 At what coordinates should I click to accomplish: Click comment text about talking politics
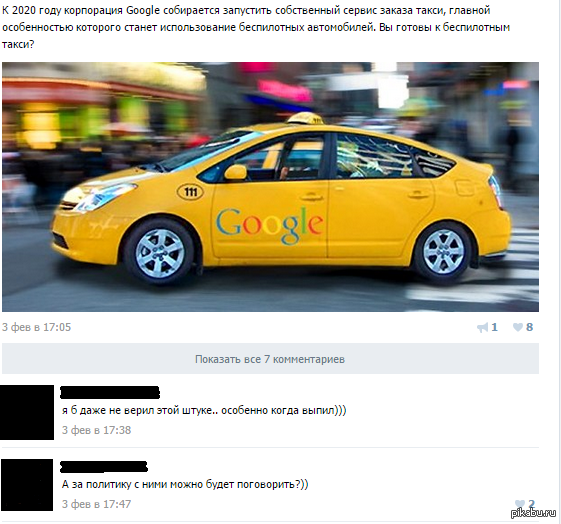pos(185,484)
